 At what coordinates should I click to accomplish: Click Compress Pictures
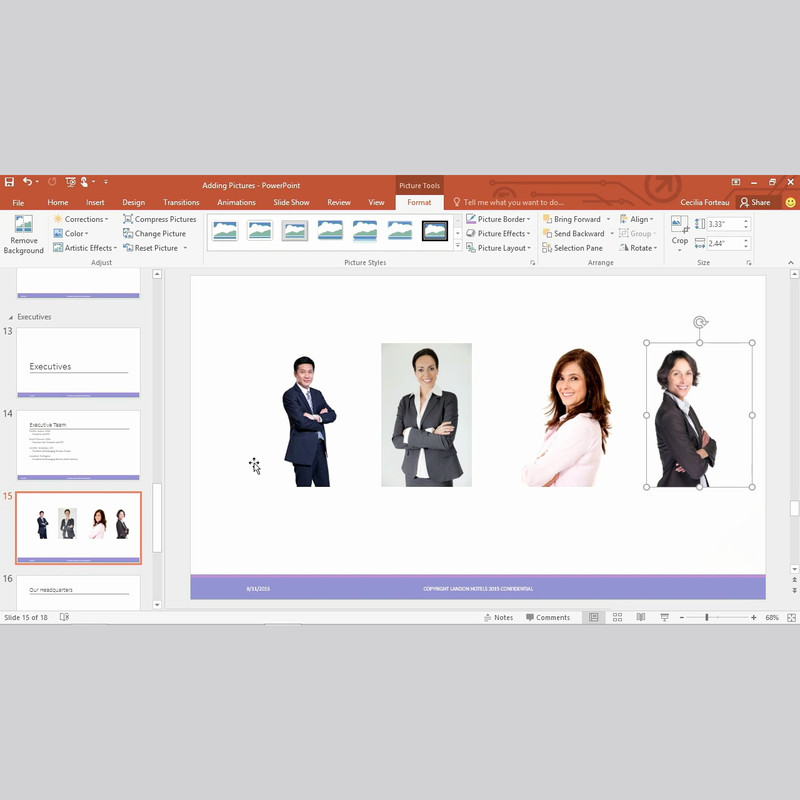[160, 219]
